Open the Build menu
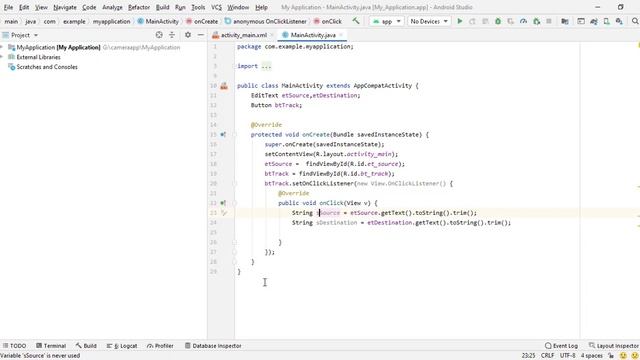Image resolution: width=640 pixels, height=360 pixels. tap(162, 7)
